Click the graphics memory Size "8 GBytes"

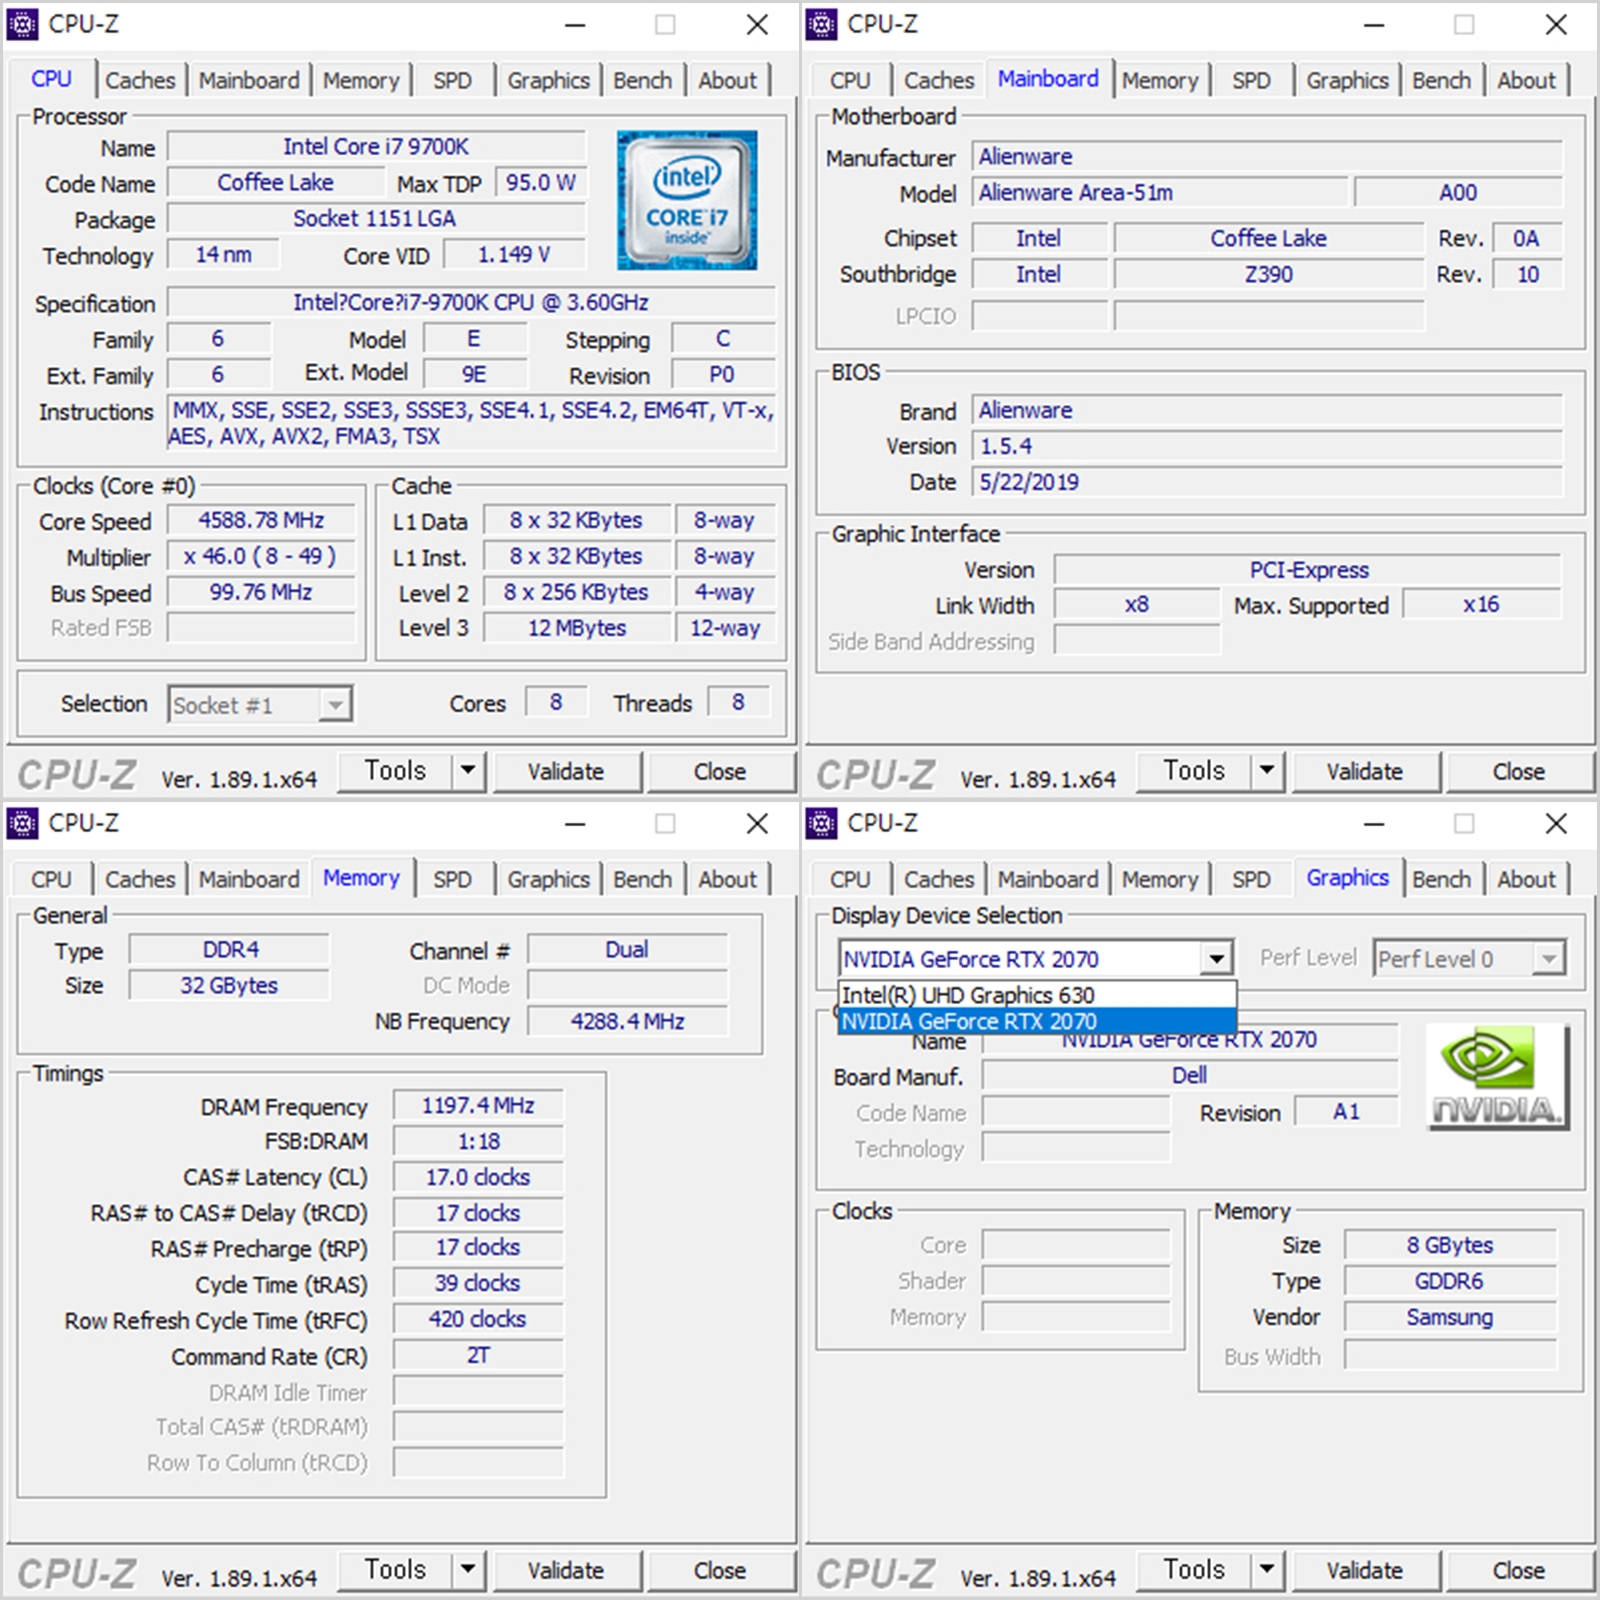[x=1450, y=1246]
